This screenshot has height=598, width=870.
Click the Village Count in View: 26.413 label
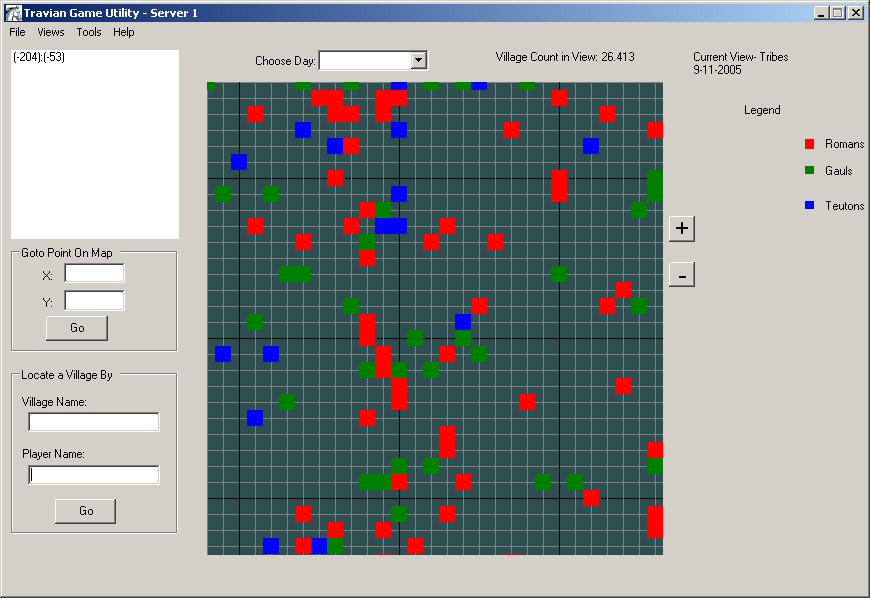click(565, 57)
